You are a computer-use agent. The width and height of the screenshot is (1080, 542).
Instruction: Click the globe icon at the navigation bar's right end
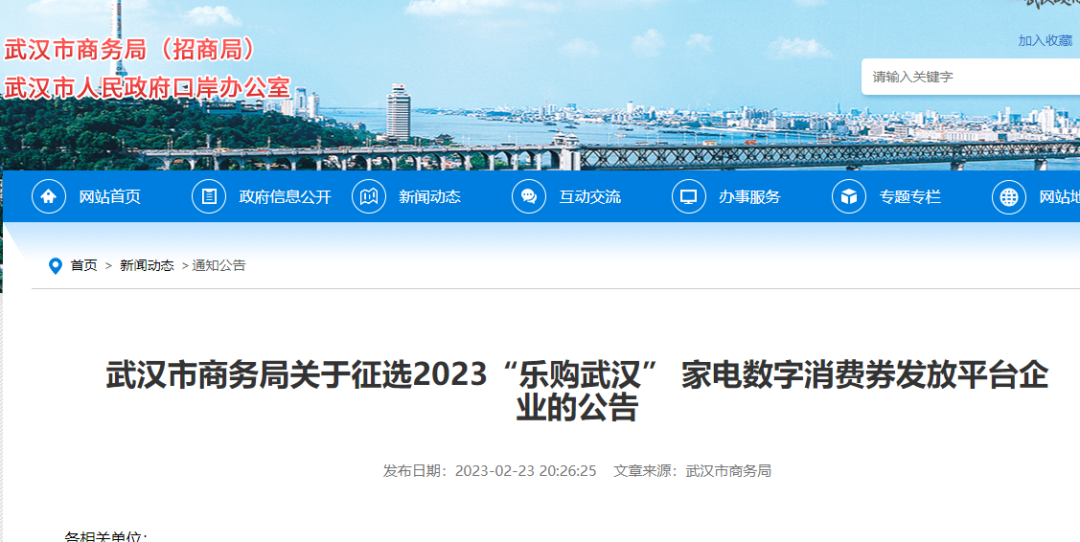coord(1009,197)
